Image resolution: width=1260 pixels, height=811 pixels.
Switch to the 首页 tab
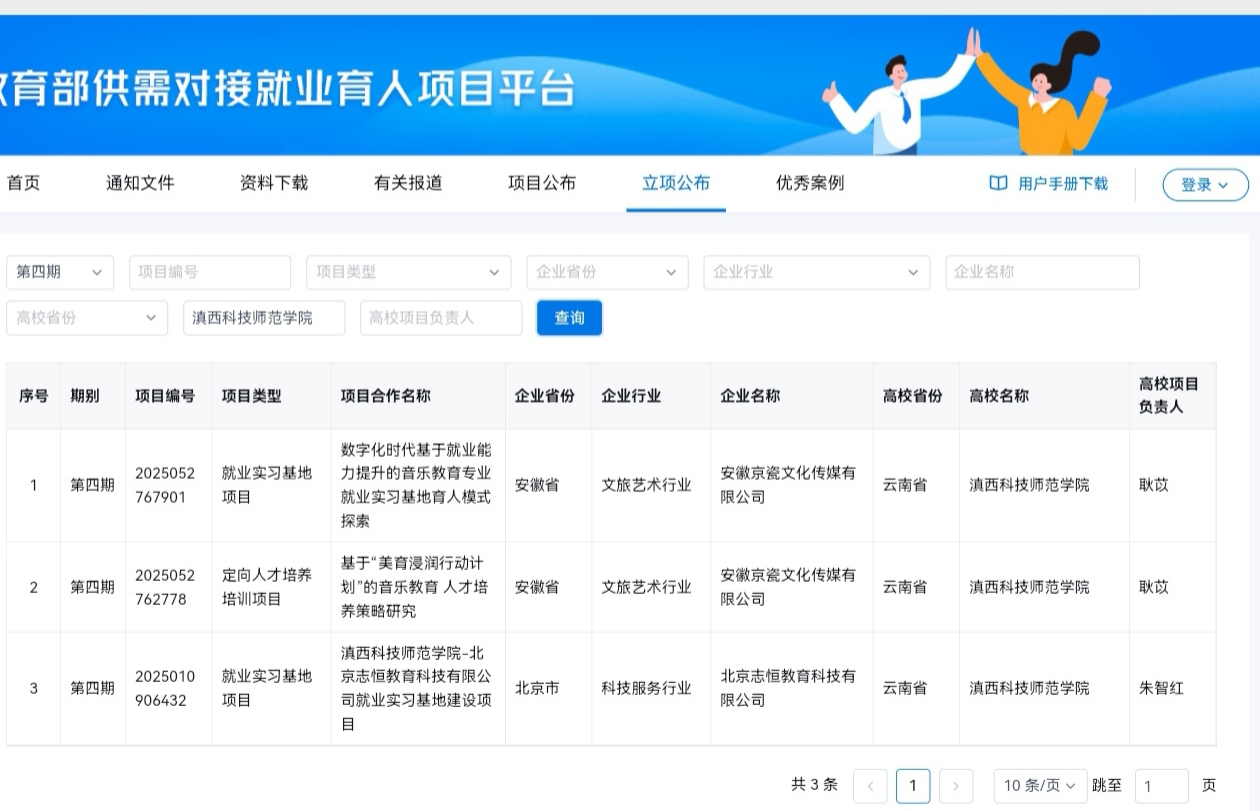(x=24, y=183)
